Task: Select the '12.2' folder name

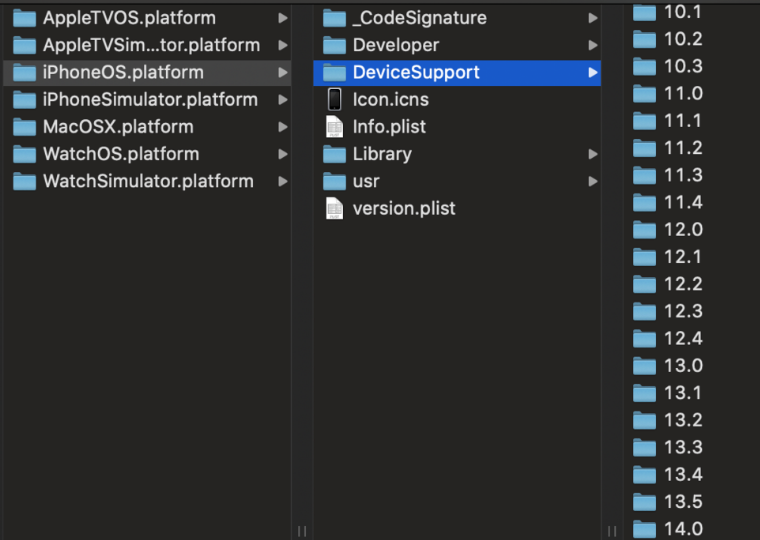Action: (683, 284)
